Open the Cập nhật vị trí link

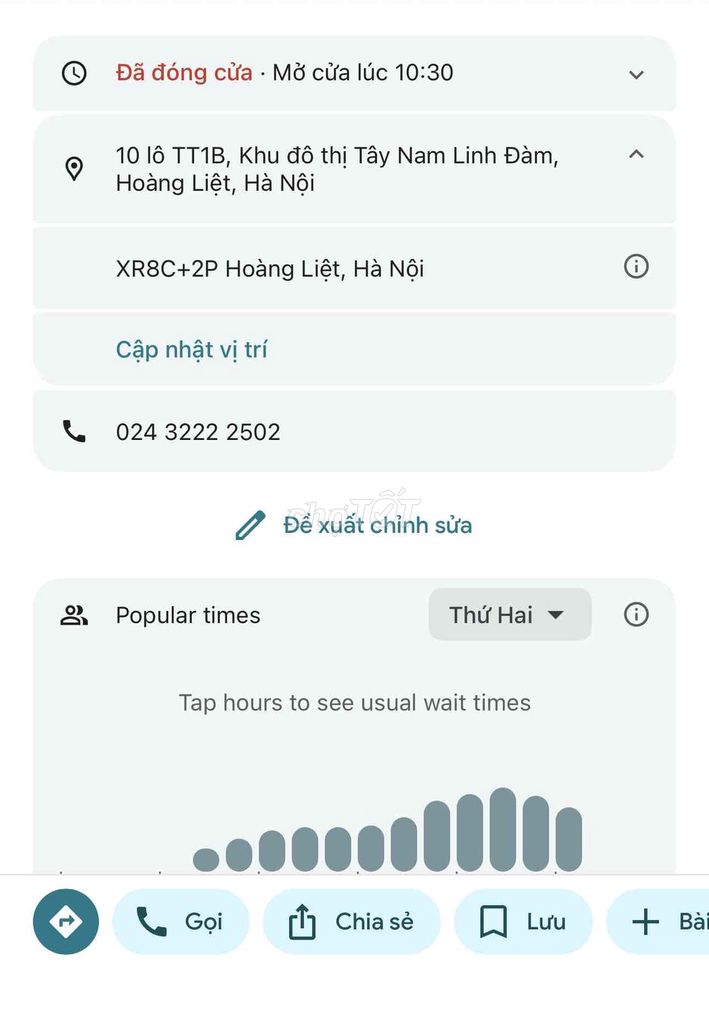point(191,350)
